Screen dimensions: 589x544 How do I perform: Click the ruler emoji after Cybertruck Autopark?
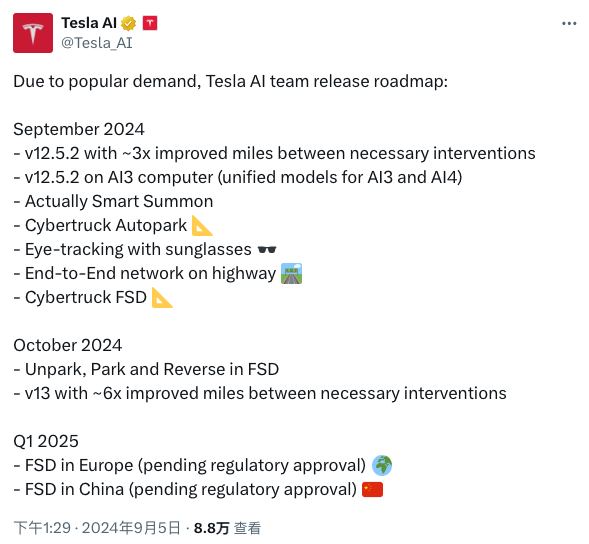[x=202, y=225]
